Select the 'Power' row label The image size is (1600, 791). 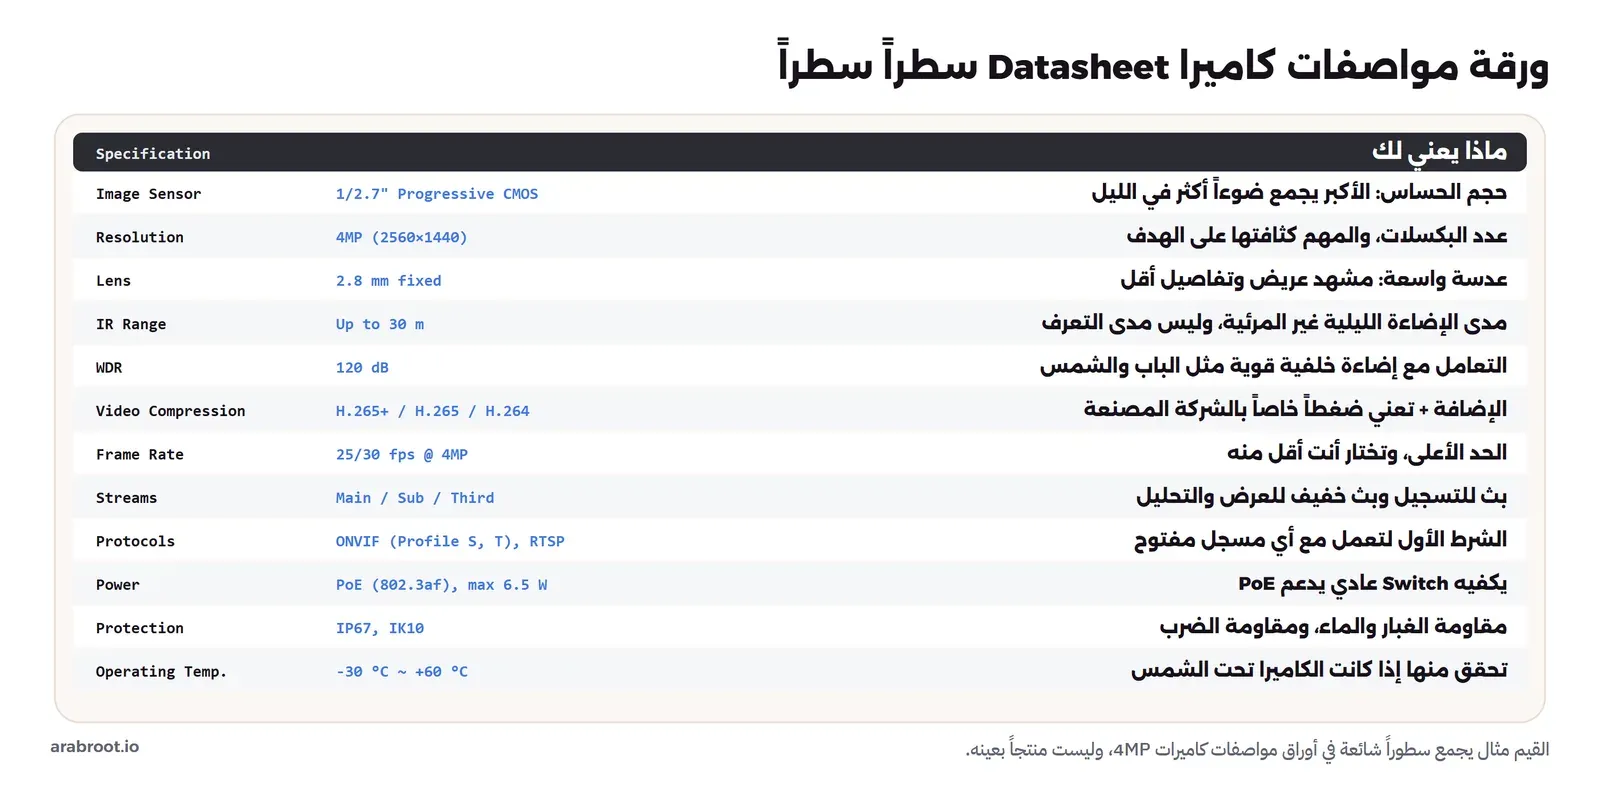tap(118, 585)
